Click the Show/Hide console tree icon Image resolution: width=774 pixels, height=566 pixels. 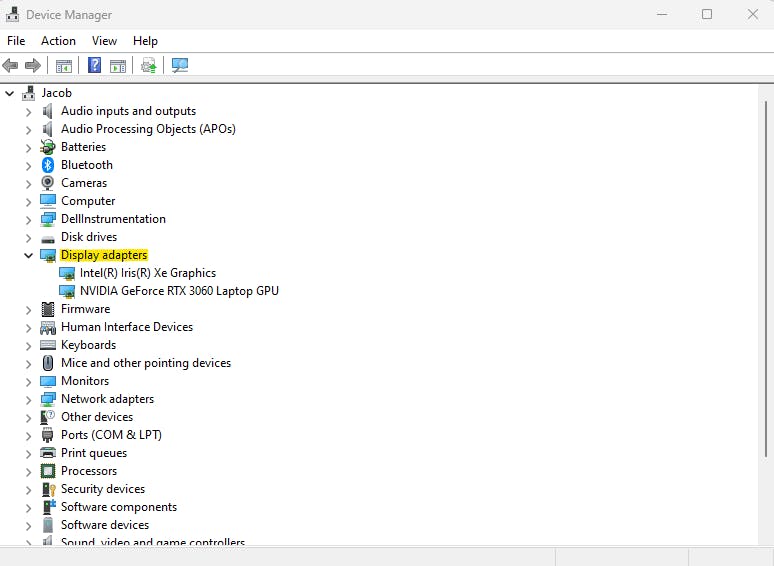point(64,65)
